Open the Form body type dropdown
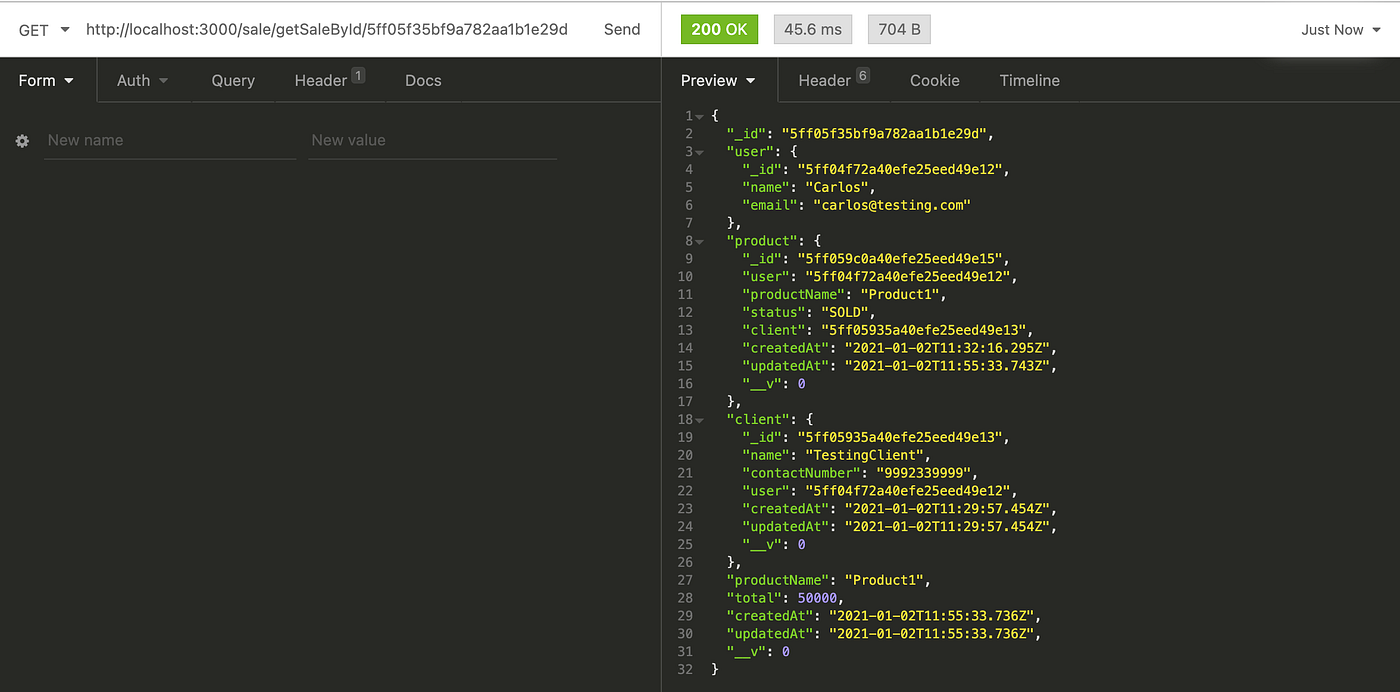 [46, 80]
